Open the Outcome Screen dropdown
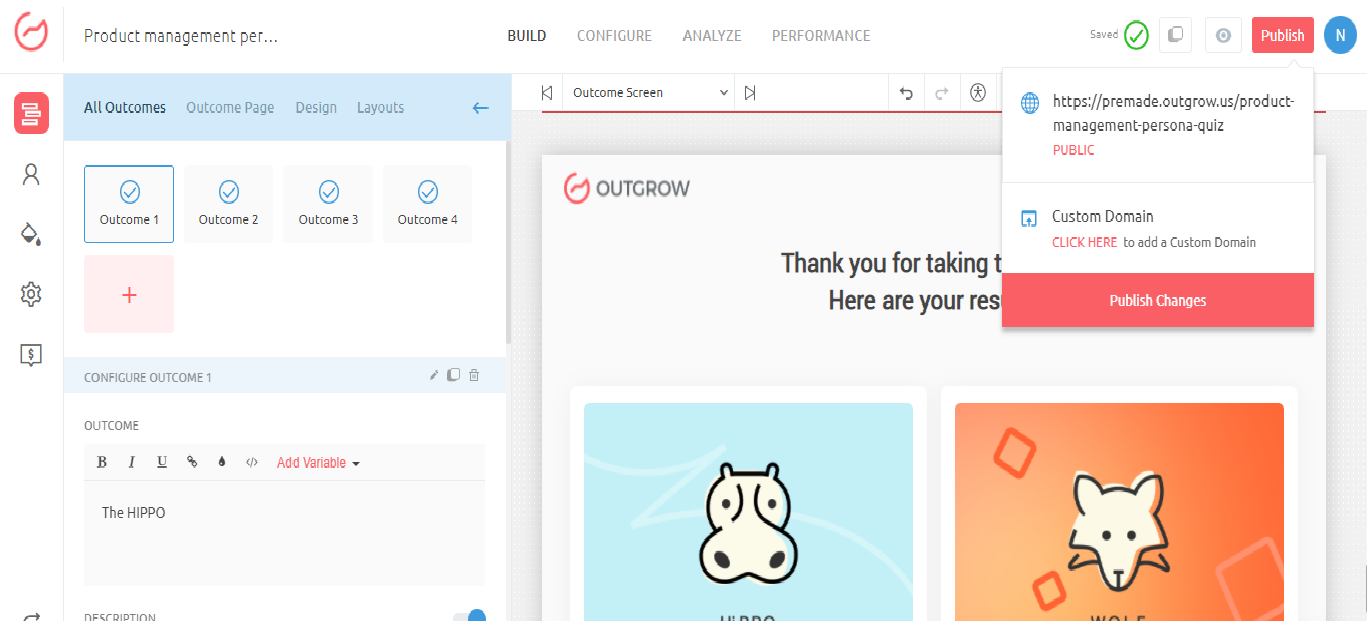Screen dimensions: 1367x621 [649, 92]
